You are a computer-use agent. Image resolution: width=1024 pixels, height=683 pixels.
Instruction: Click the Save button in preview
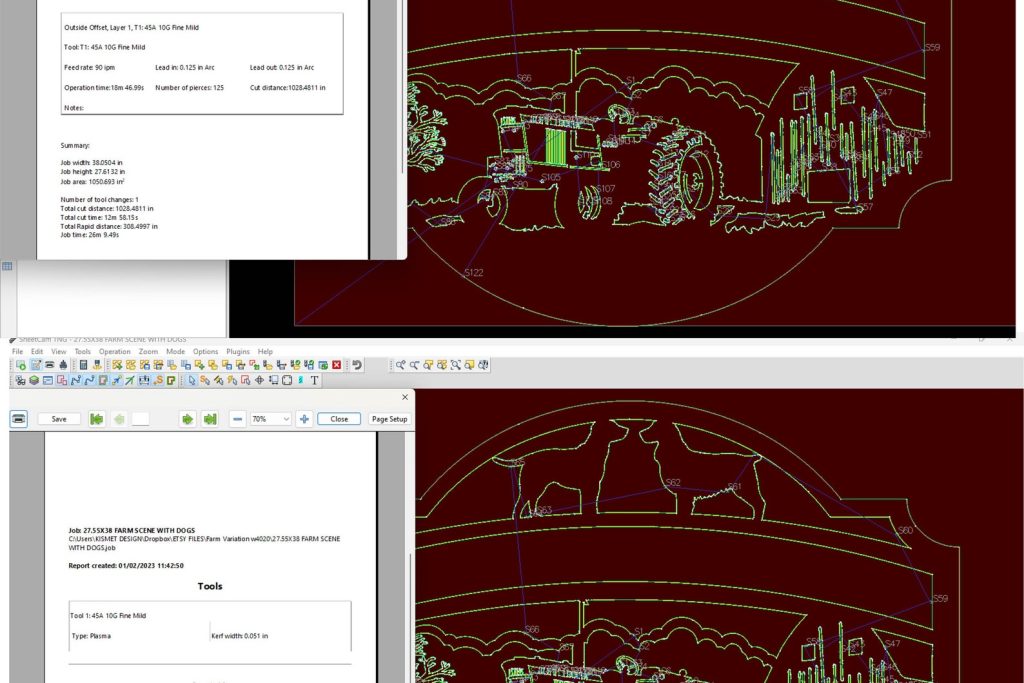click(59, 419)
